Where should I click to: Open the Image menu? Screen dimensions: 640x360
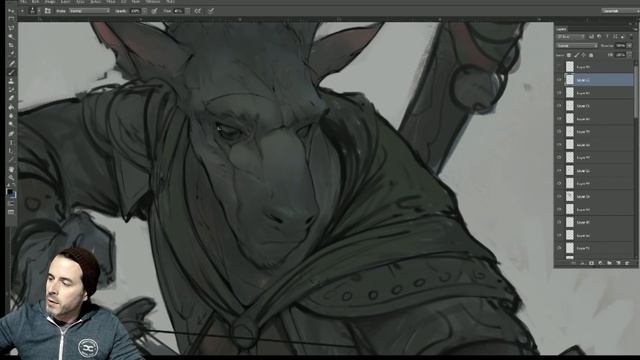tap(50, 2)
